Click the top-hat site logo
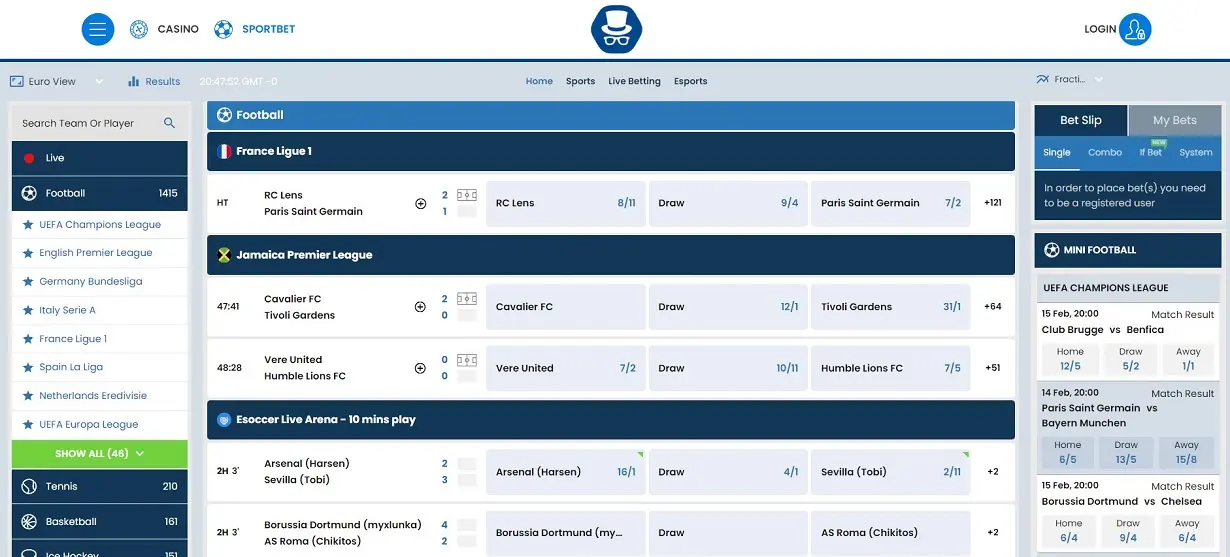This screenshot has height=557, width=1230. click(616, 29)
